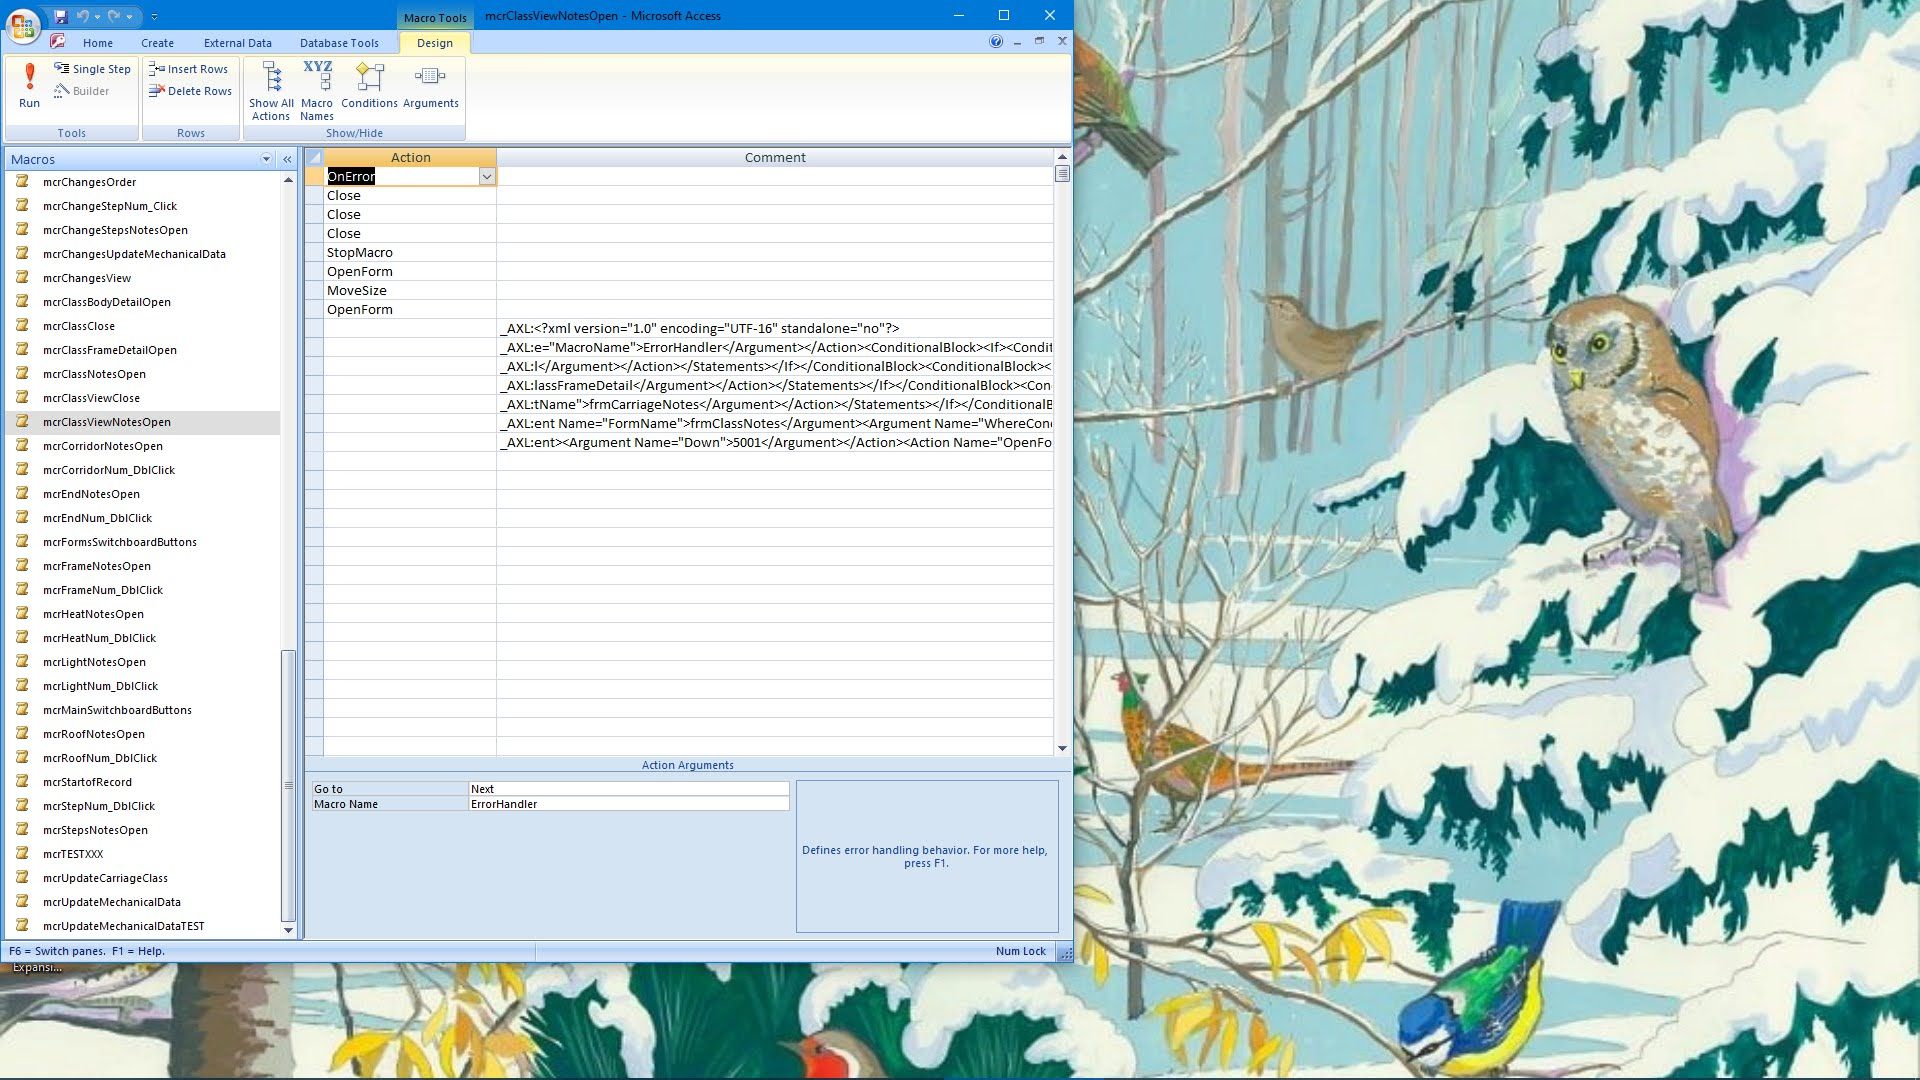The height and width of the screenshot is (1080, 1920).
Task: Click the Save icon in quick access toolbar
Action: (x=60, y=16)
